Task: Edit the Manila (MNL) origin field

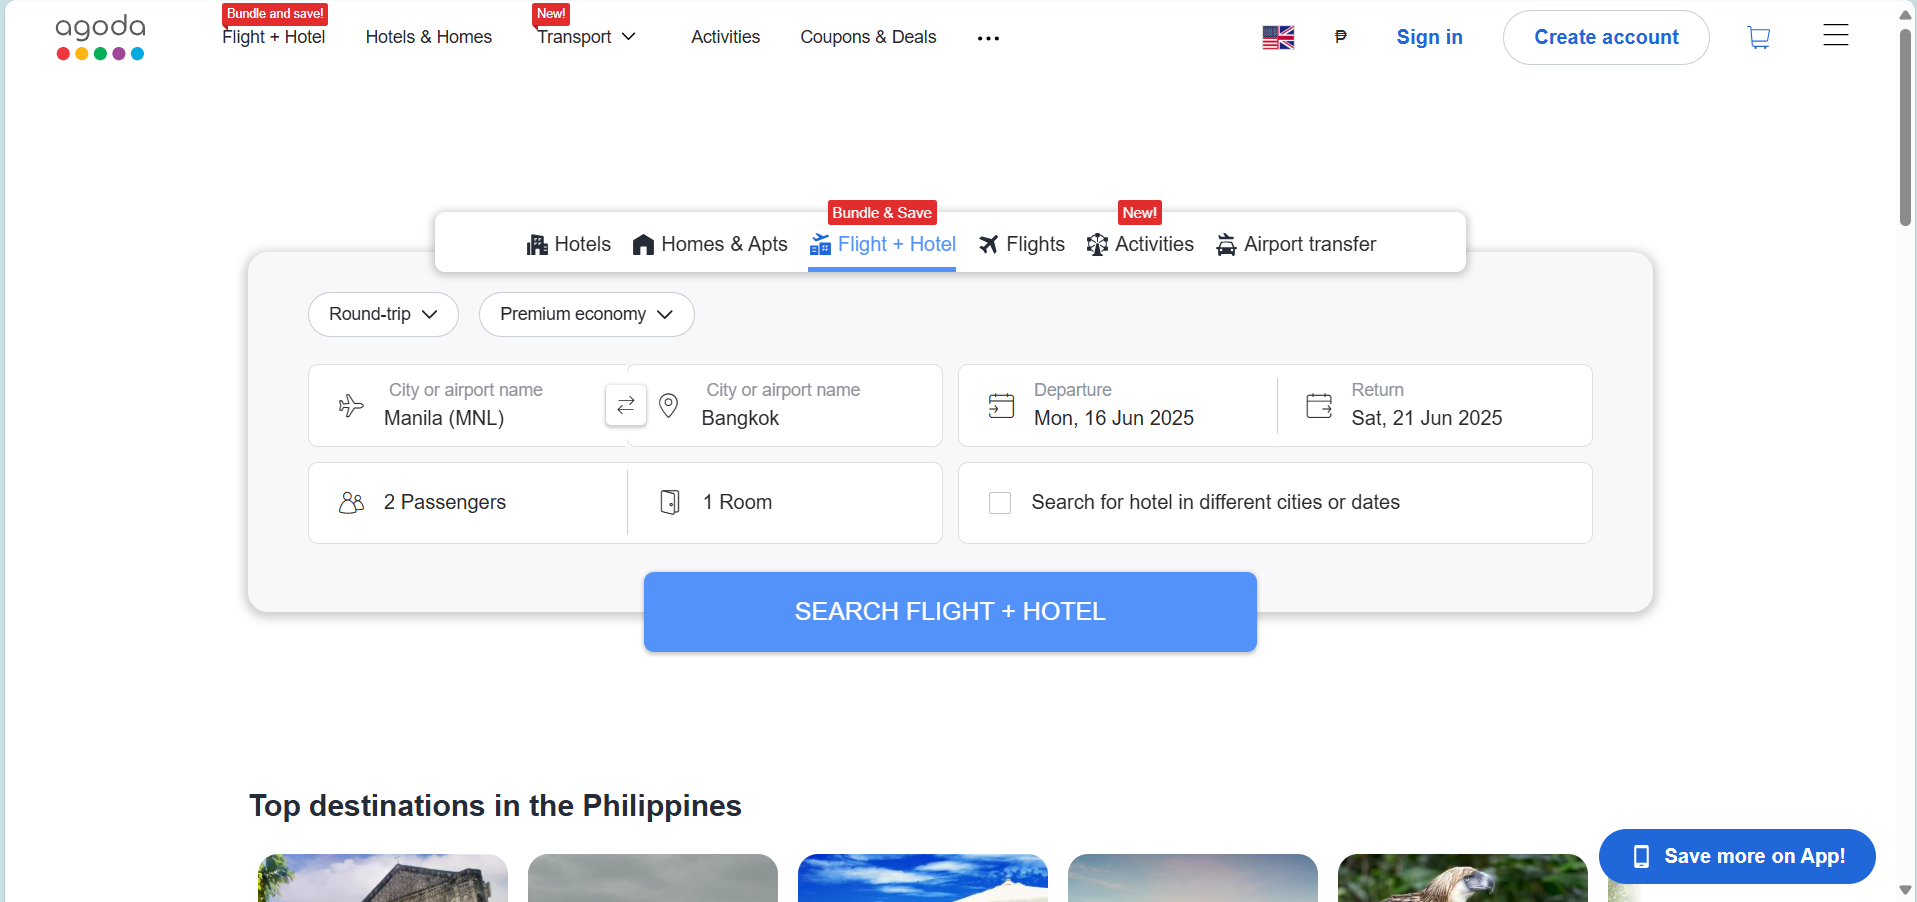Action: [x=467, y=405]
